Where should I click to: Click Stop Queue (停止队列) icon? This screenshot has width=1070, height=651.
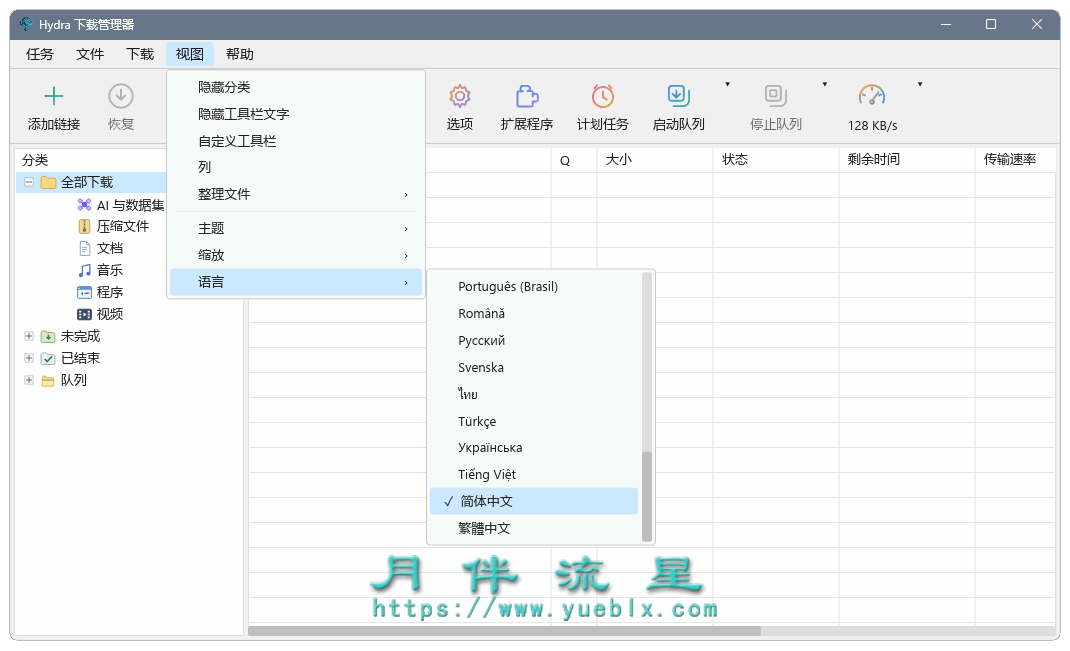click(776, 96)
